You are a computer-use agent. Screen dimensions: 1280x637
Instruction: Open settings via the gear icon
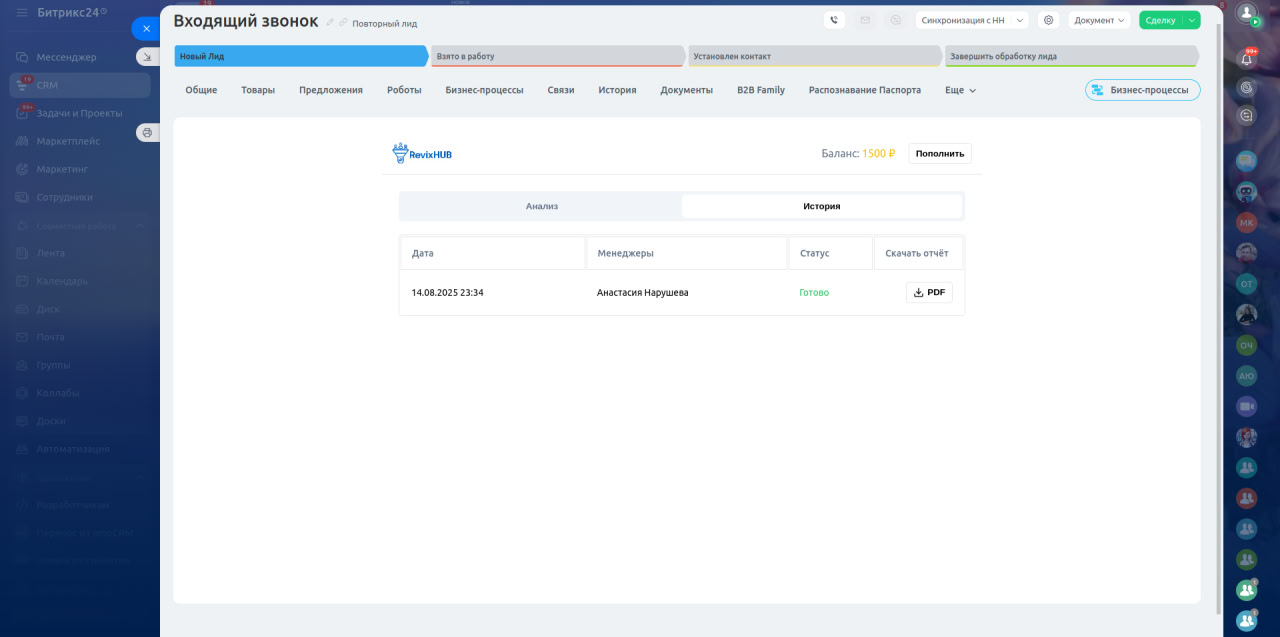coord(1048,20)
